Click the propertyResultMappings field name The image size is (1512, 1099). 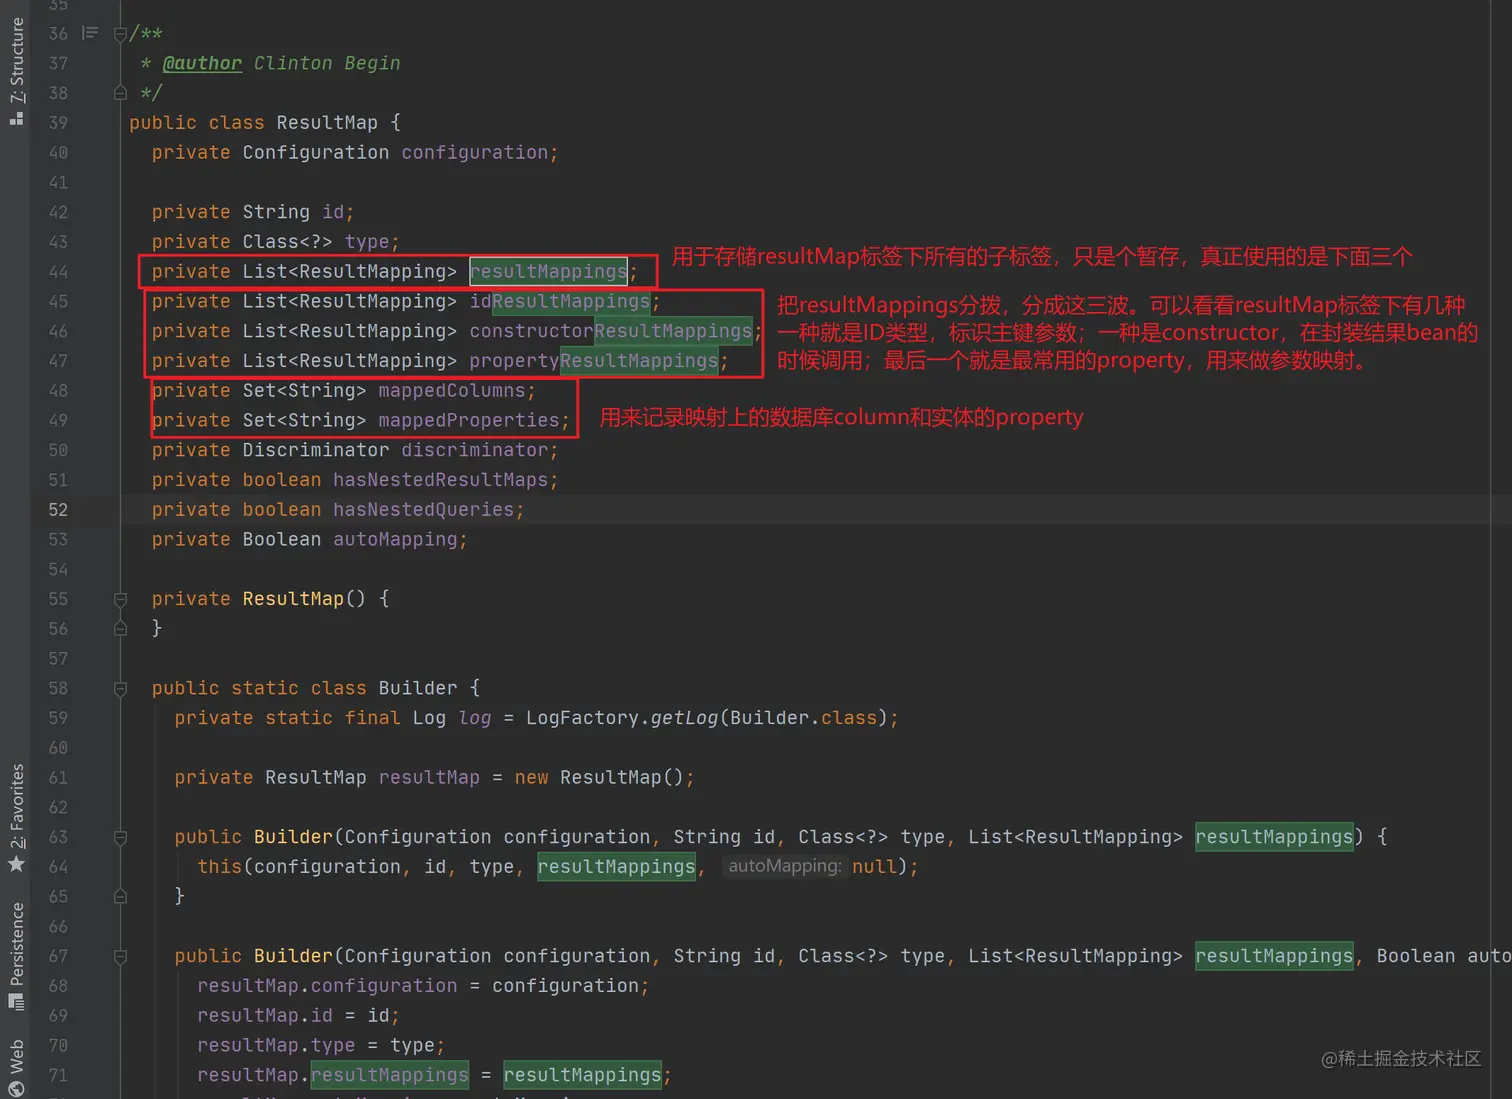coord(594,360)
